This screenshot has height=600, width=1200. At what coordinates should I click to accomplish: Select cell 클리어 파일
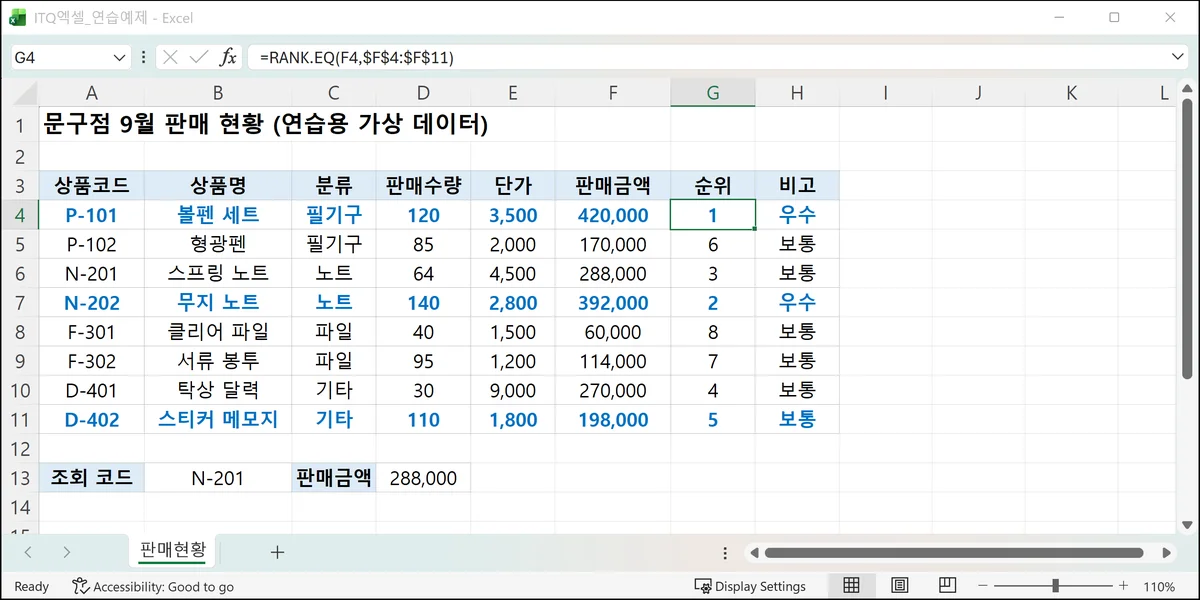218,332
